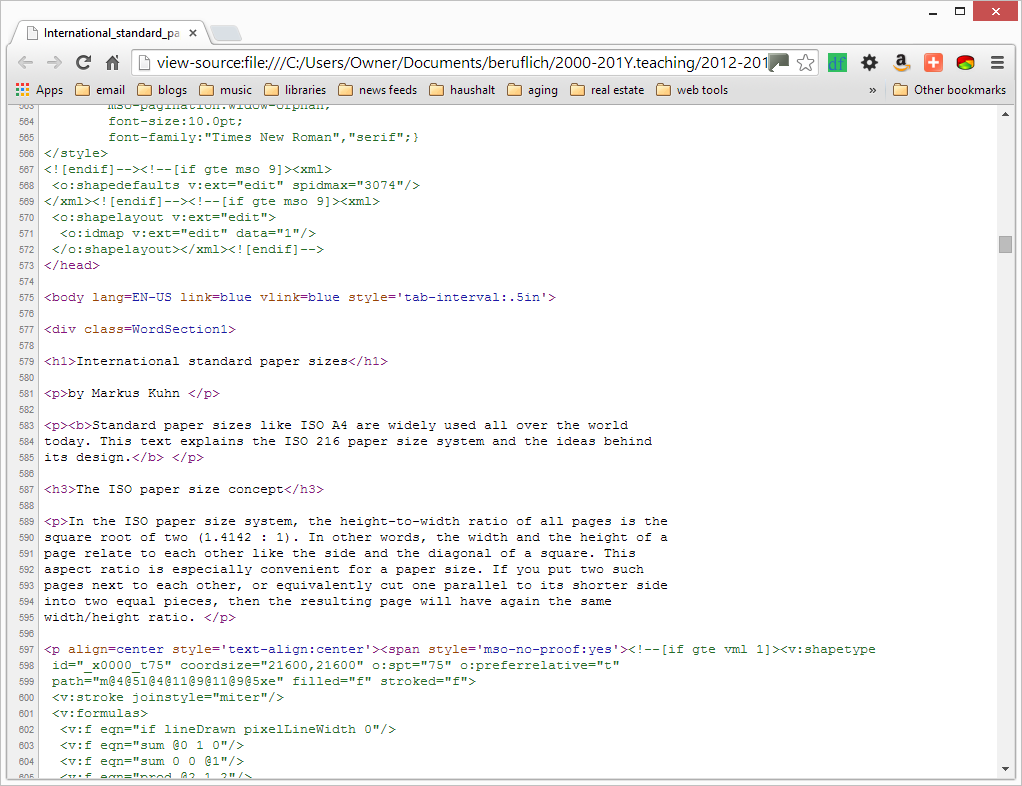Click the orange plus extension icon
Image resolution: width=1022 pixels, height=786 pixels.
(933, 62)
